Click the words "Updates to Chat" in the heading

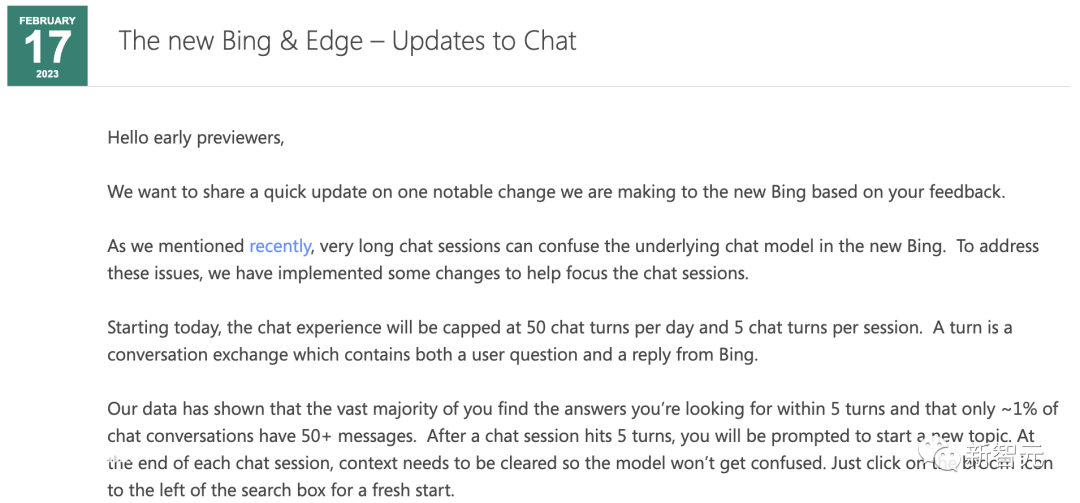click(484, 41)
